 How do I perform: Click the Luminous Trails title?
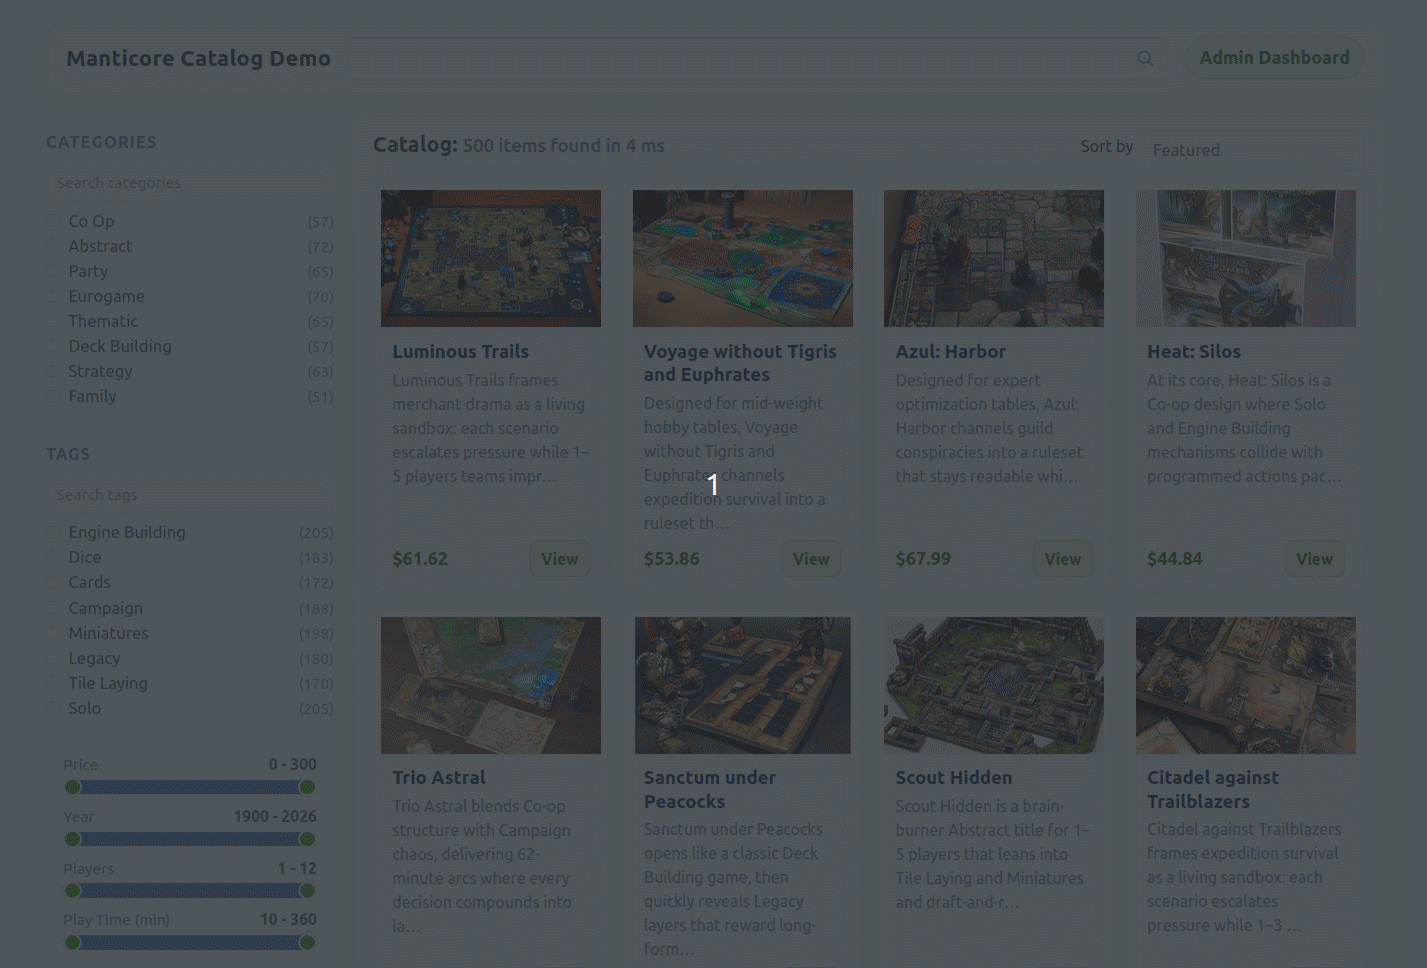coord(460,351)
